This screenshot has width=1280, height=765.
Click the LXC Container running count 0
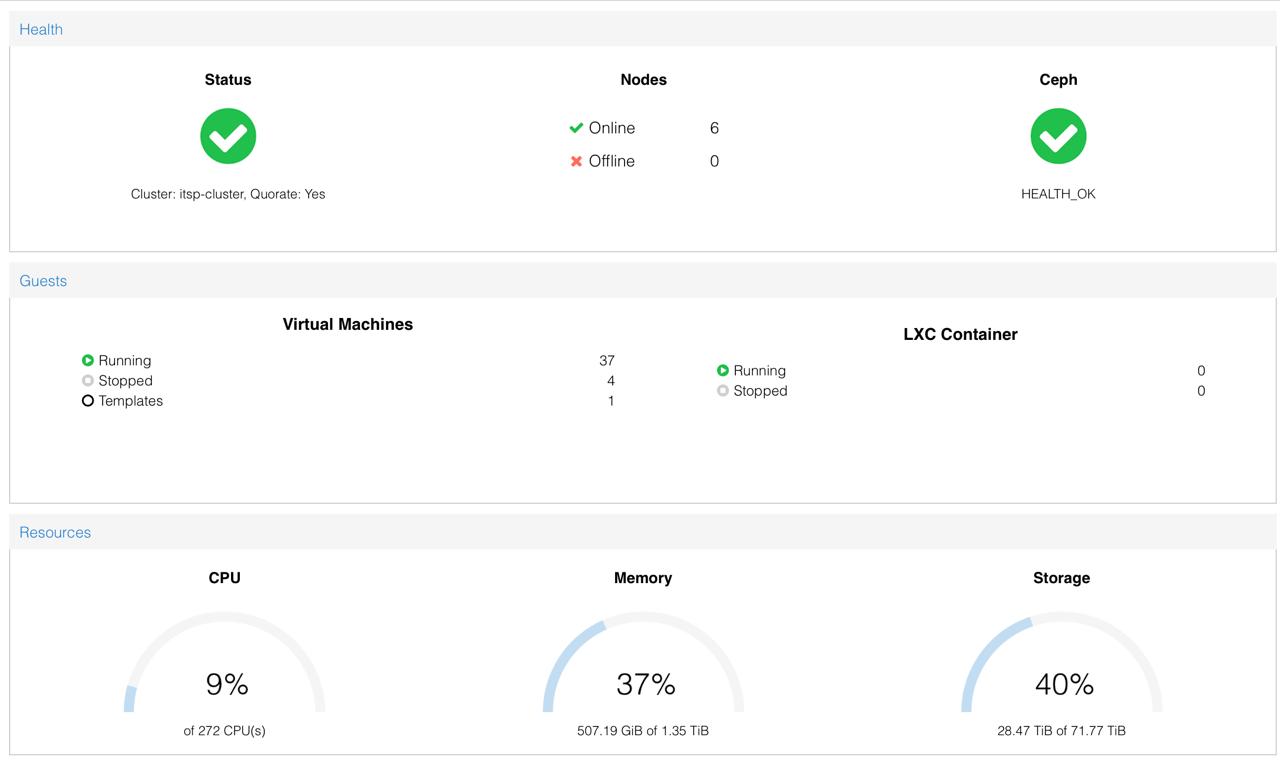(x=1201, y=370)
